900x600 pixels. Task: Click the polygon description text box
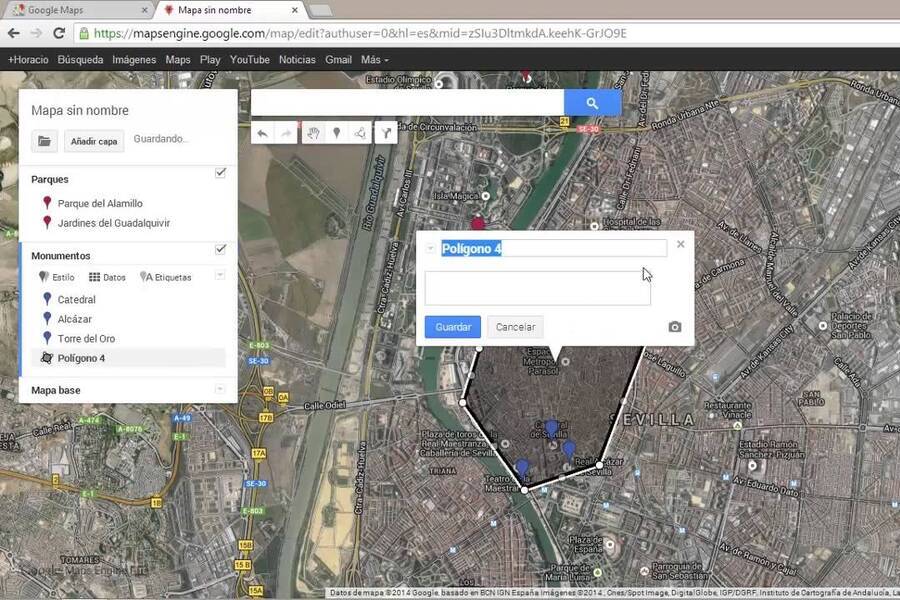(x=537, y=288)
